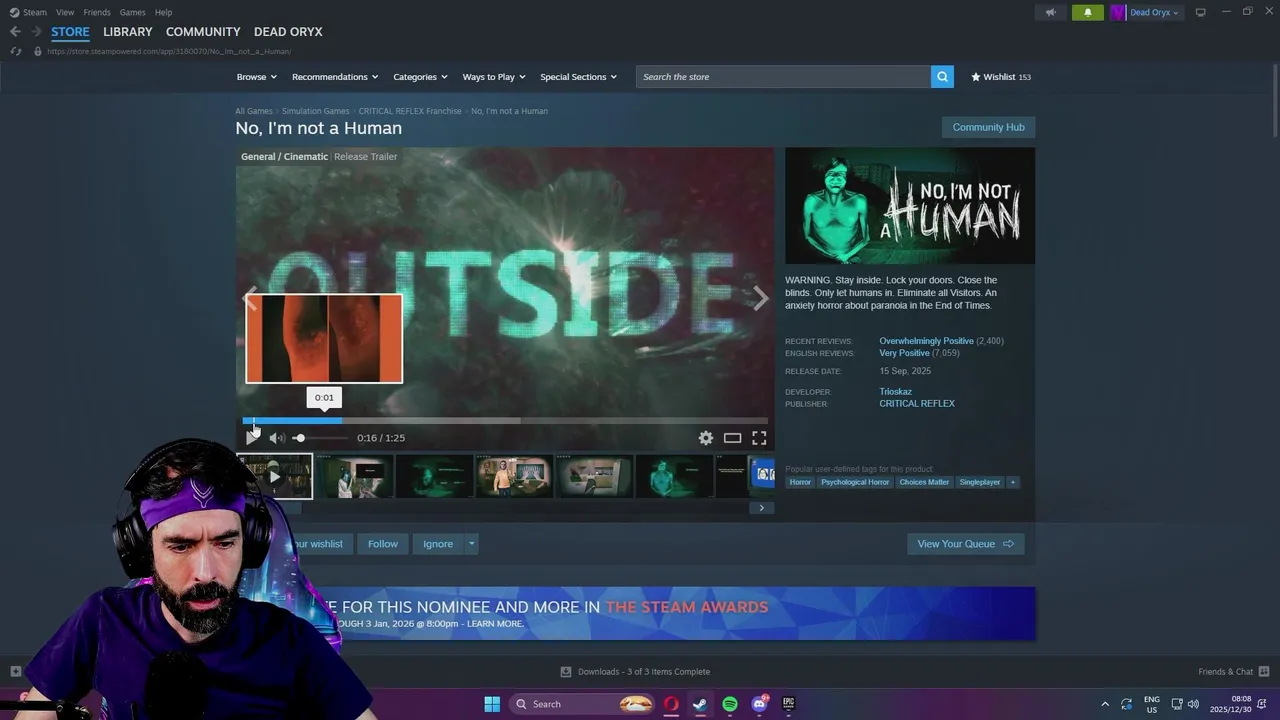Screen dimensions: 1280x720
Task: Open Friends & Chat icon
Action: 1263,671
